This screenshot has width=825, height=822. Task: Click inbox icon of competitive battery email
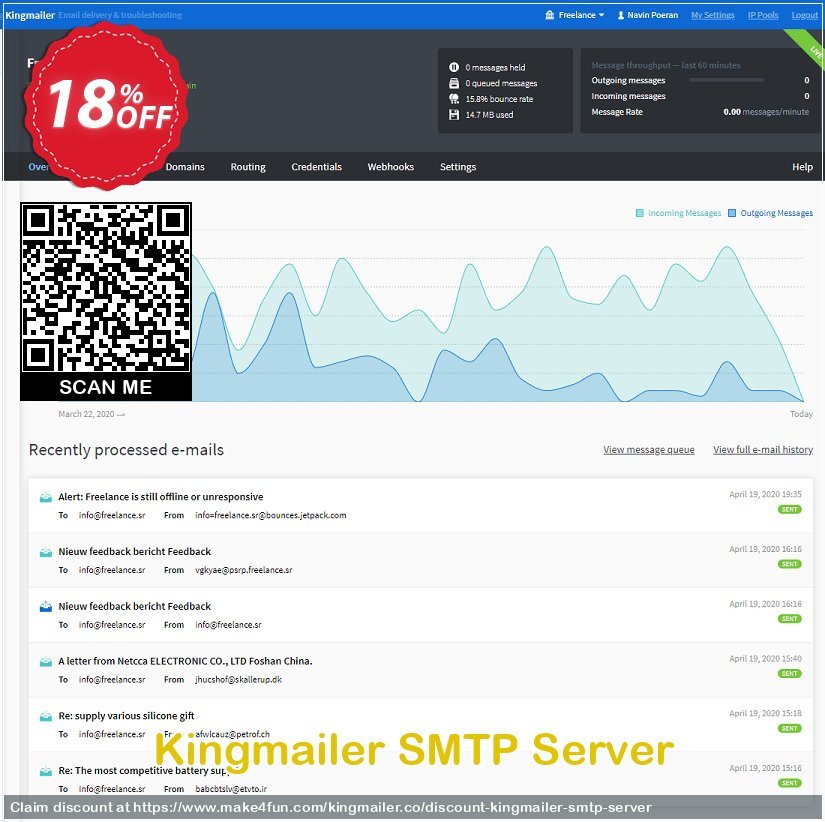(46, 771)
